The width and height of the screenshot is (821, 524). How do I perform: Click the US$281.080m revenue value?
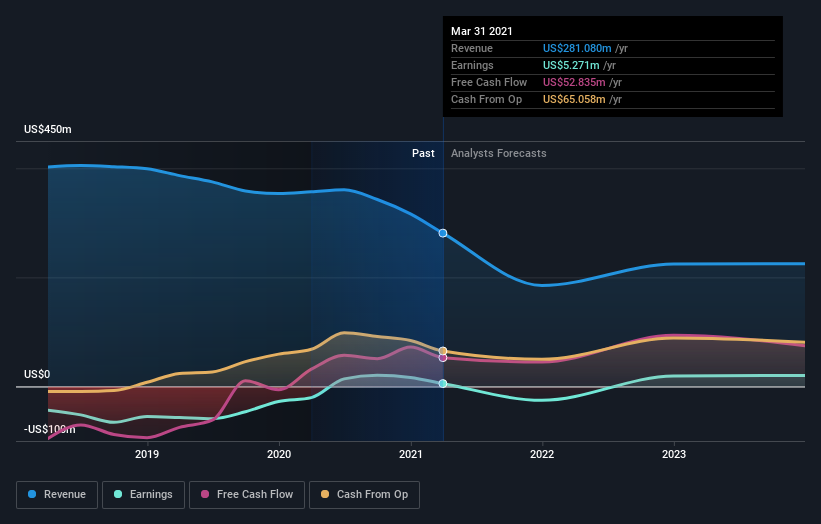[577, 48]
